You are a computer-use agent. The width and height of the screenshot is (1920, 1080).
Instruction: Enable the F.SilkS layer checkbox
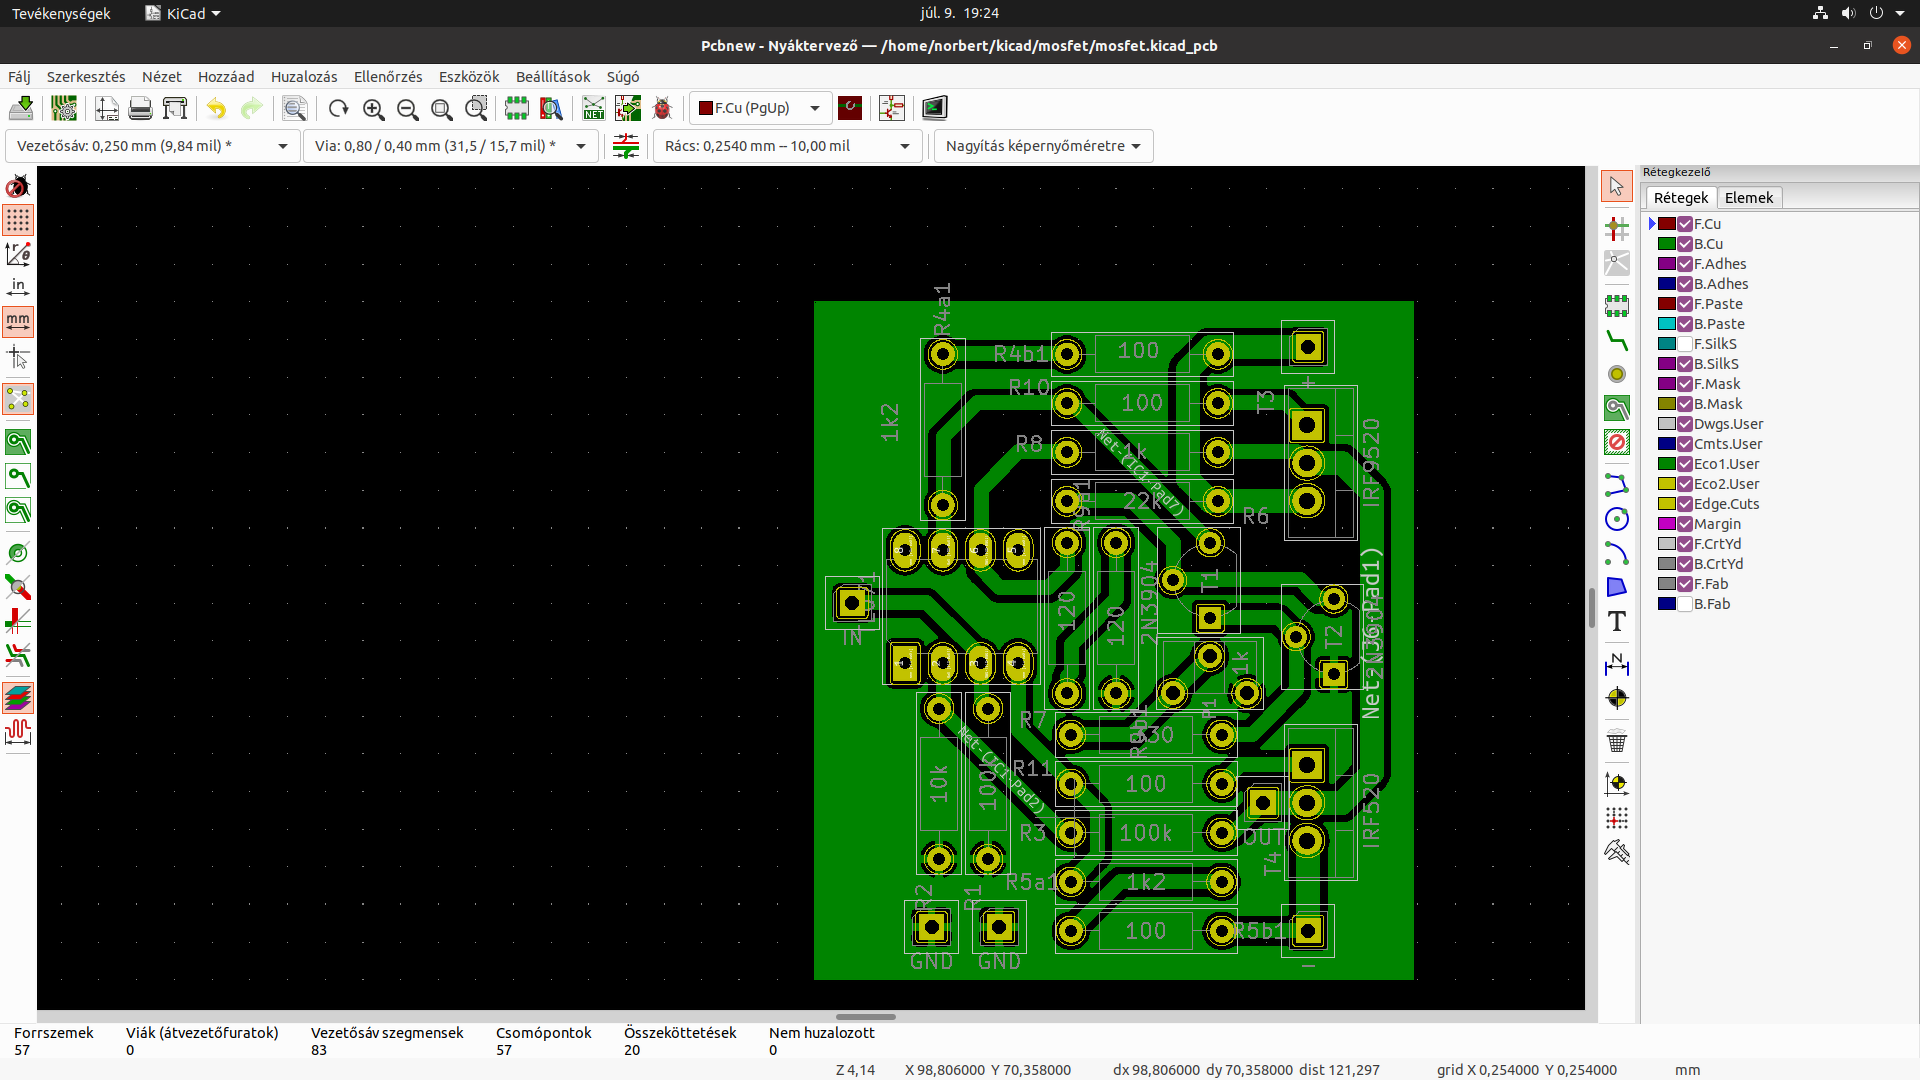1685,344
